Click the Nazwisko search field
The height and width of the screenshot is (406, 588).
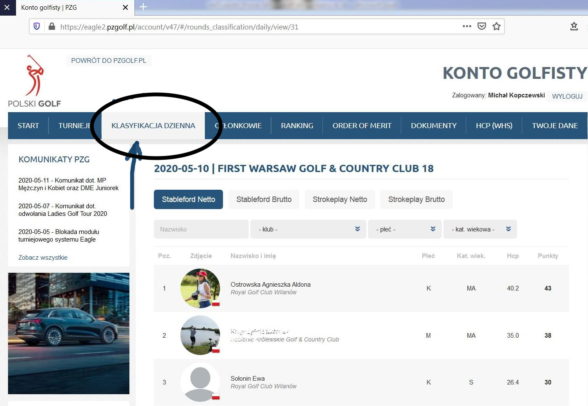click(x=201, y=229)
